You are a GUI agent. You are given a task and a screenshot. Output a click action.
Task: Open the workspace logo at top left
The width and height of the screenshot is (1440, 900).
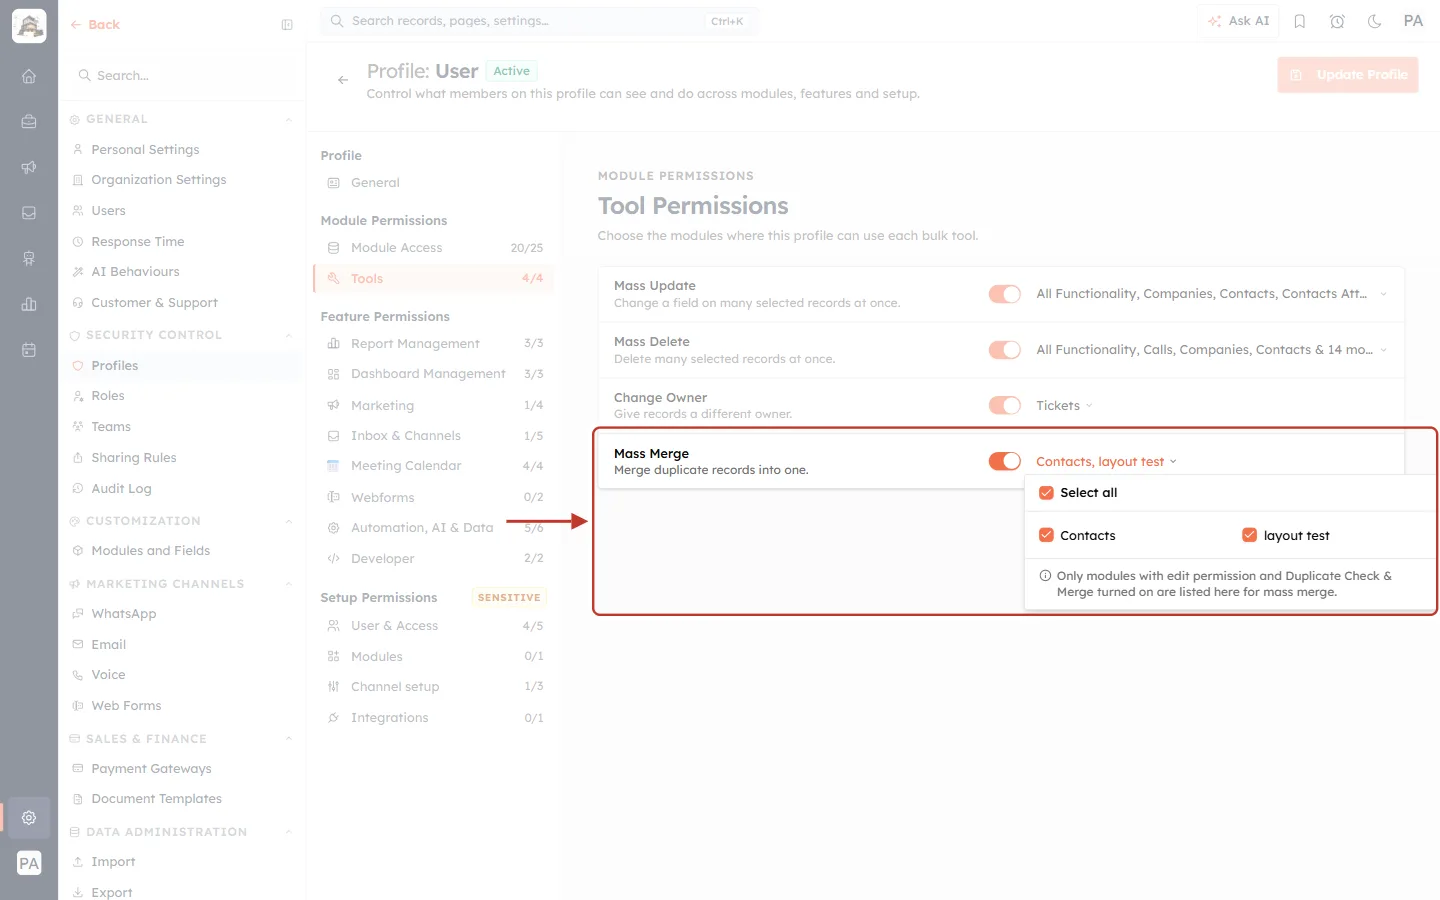pyautogui.click(x=29, y=26)
